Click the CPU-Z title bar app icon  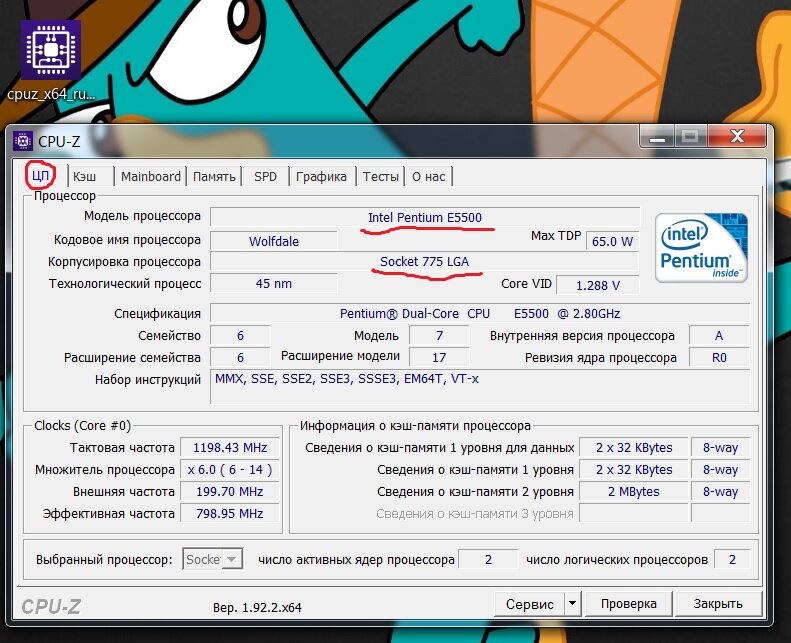tap(22, 141)
